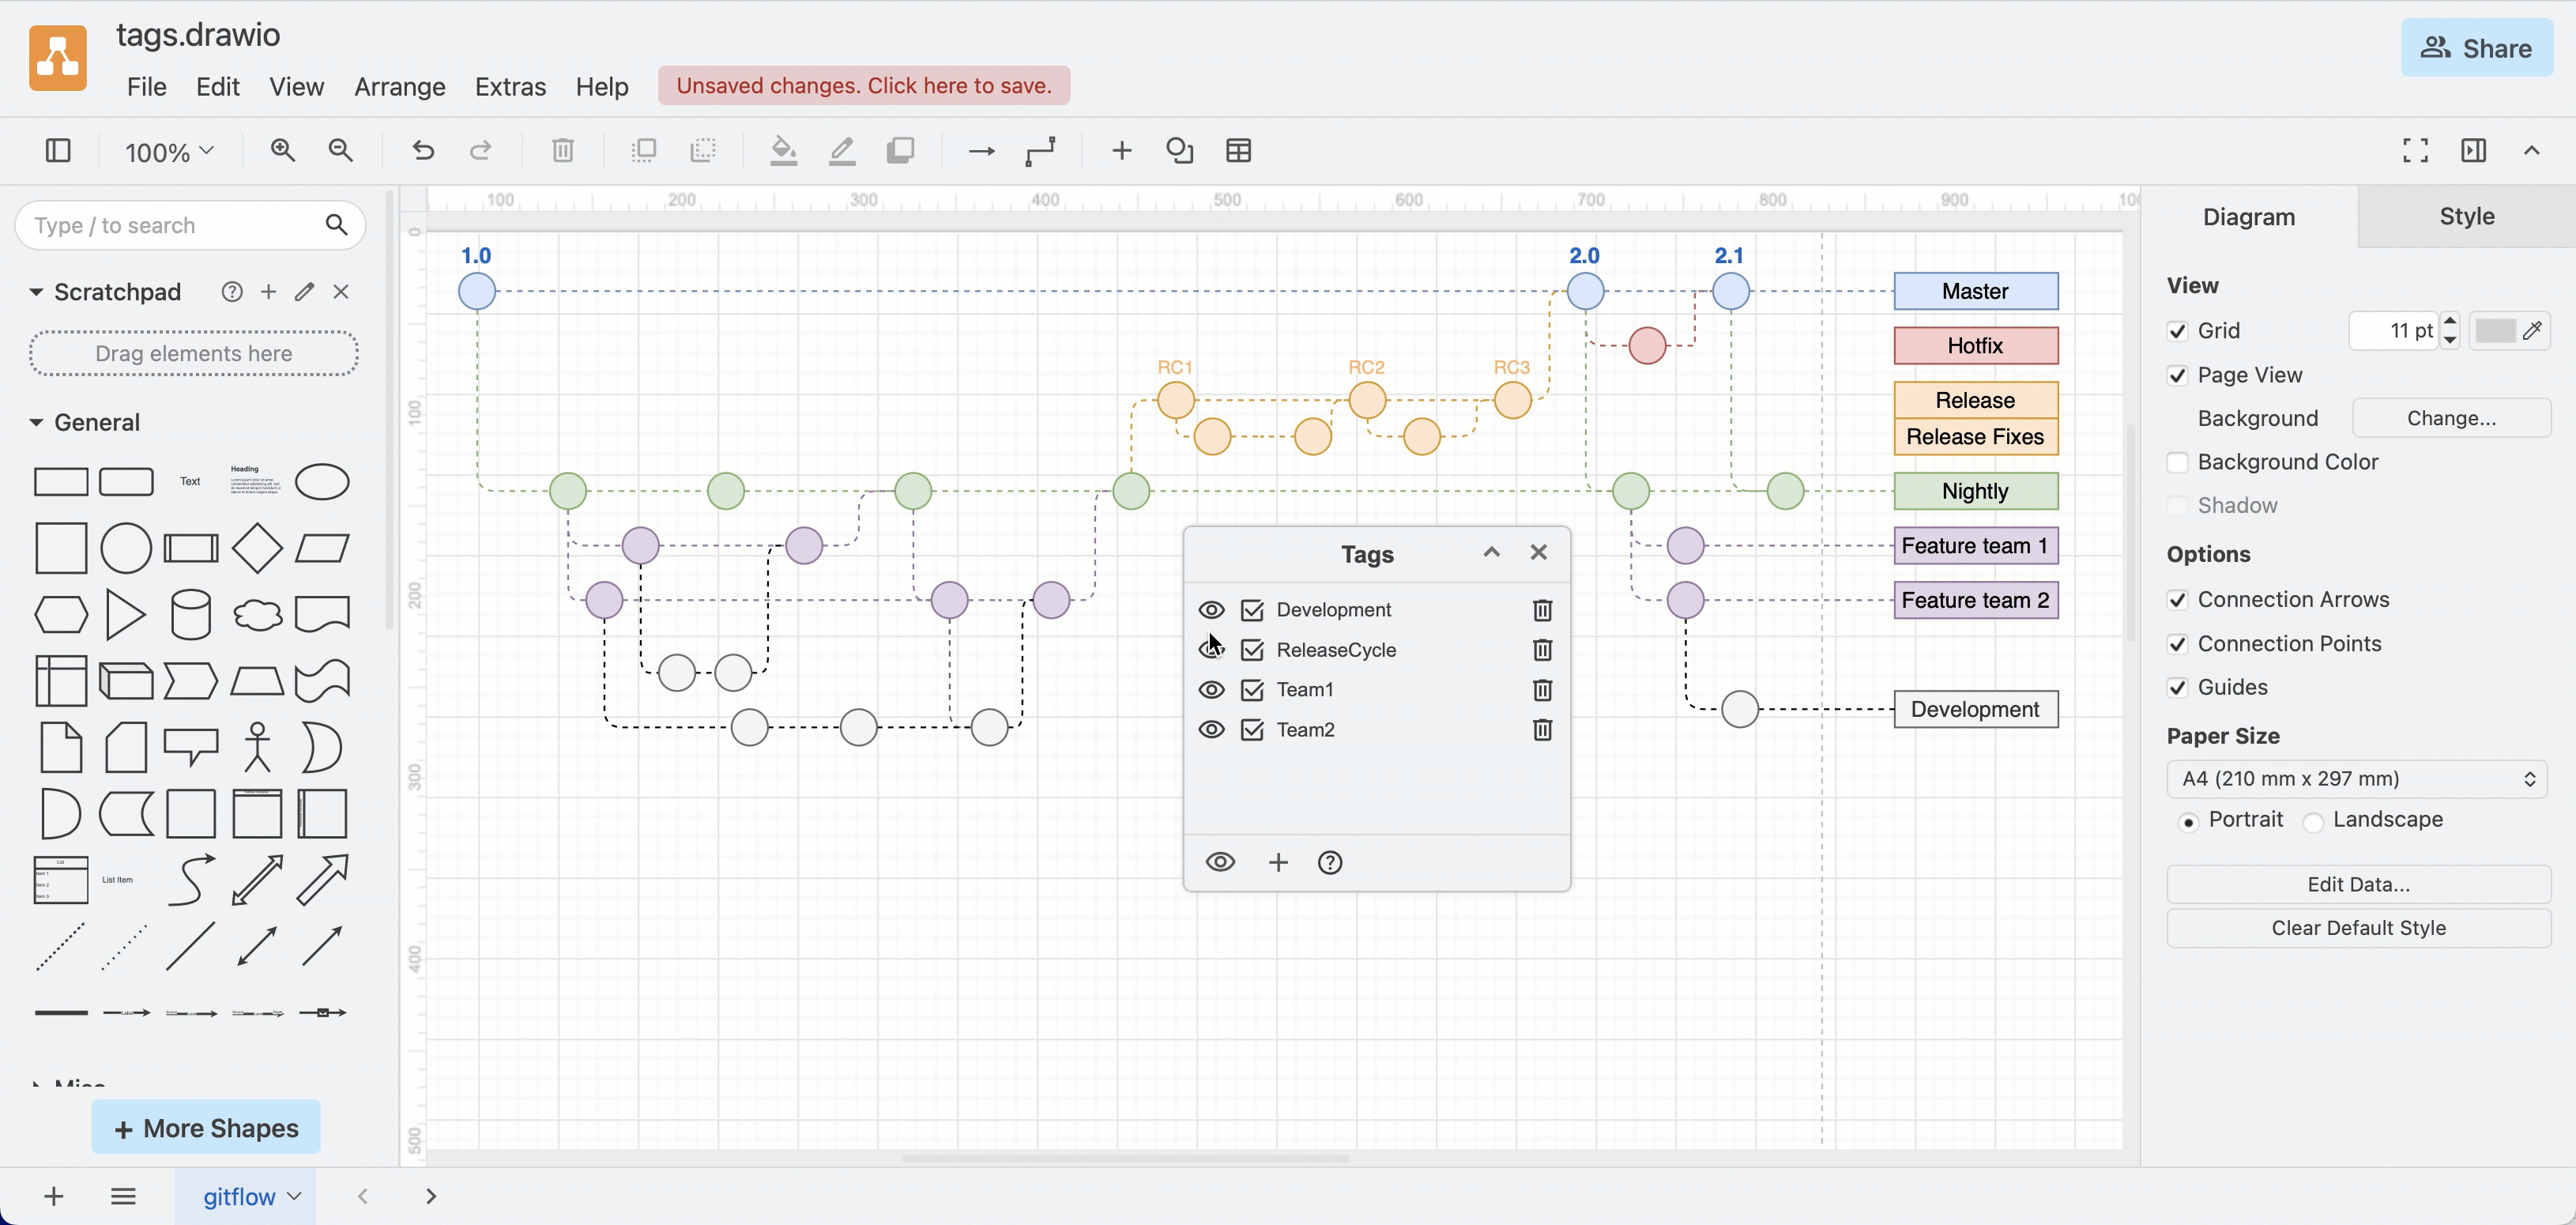Switch to the Style tab
The height and width of the screenshot is (1225, 2576).
pos(2466,216)
